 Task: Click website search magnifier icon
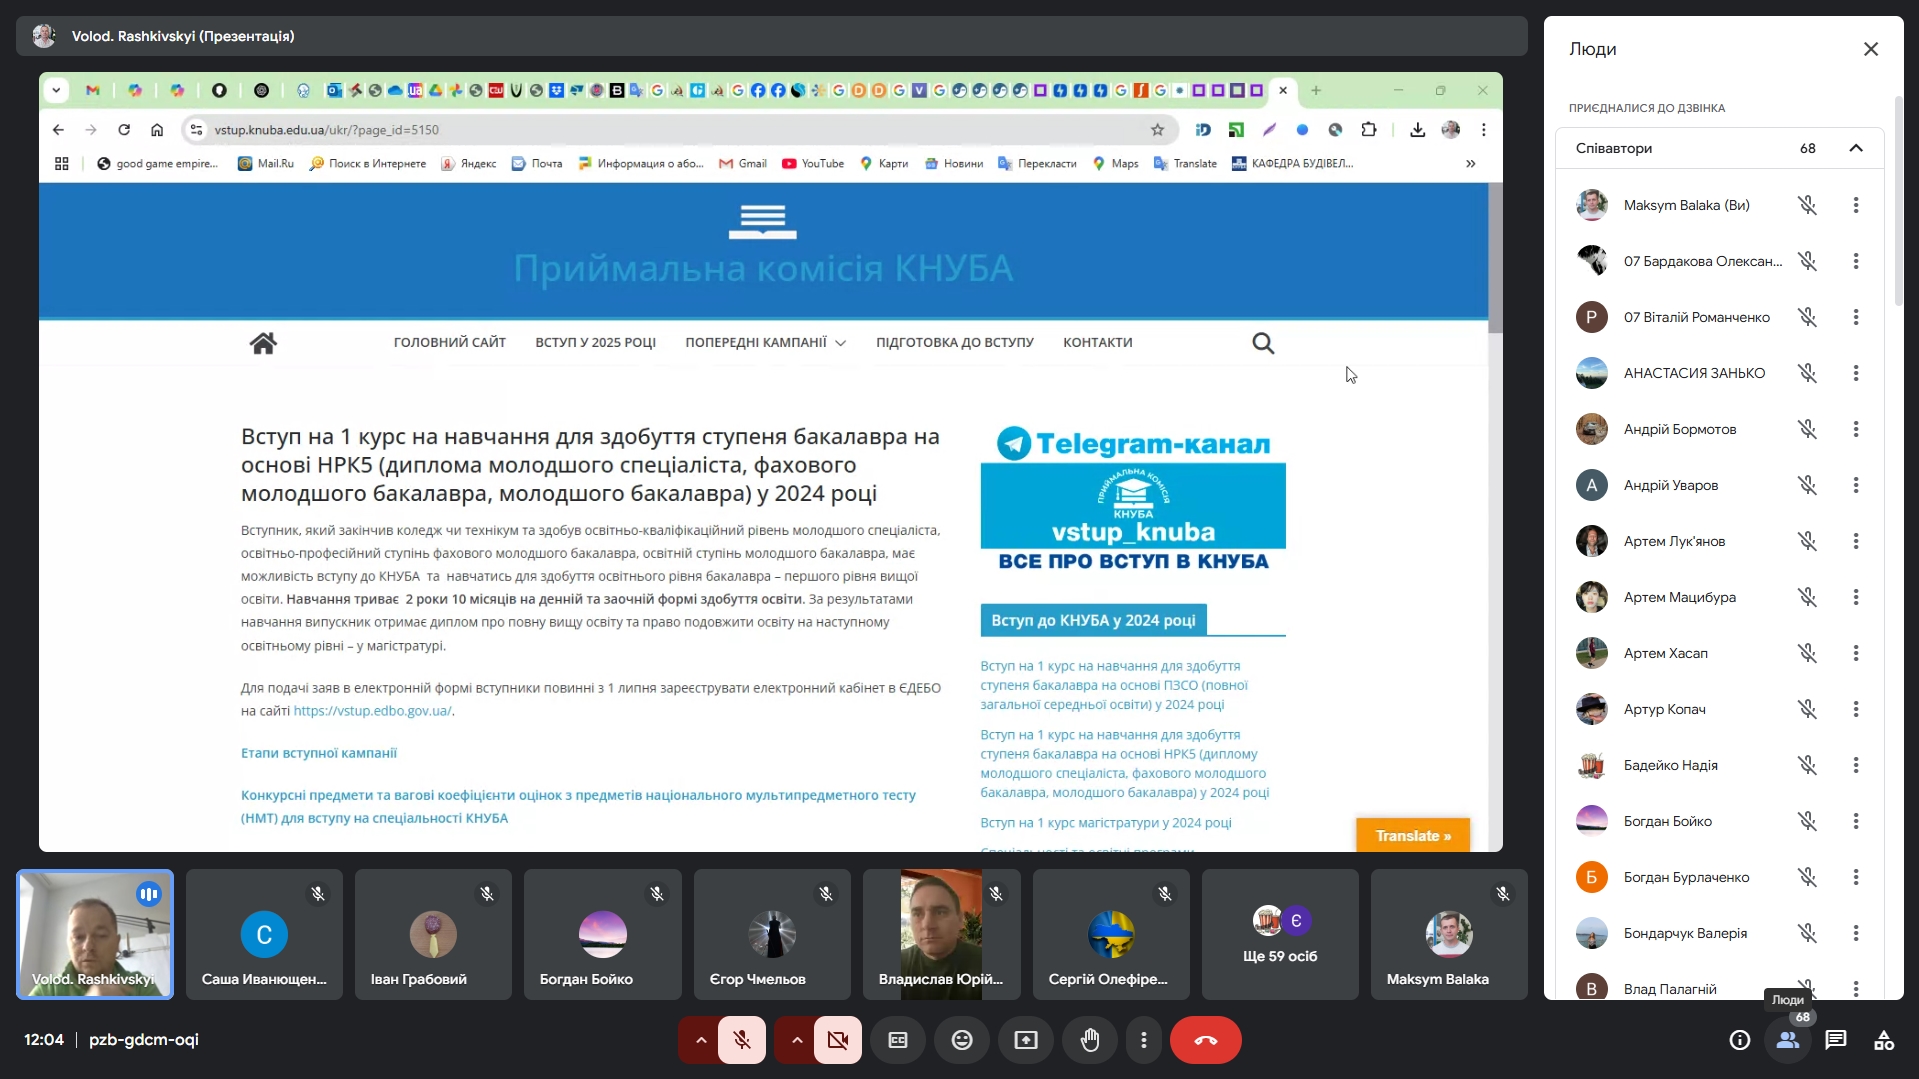1263,343
